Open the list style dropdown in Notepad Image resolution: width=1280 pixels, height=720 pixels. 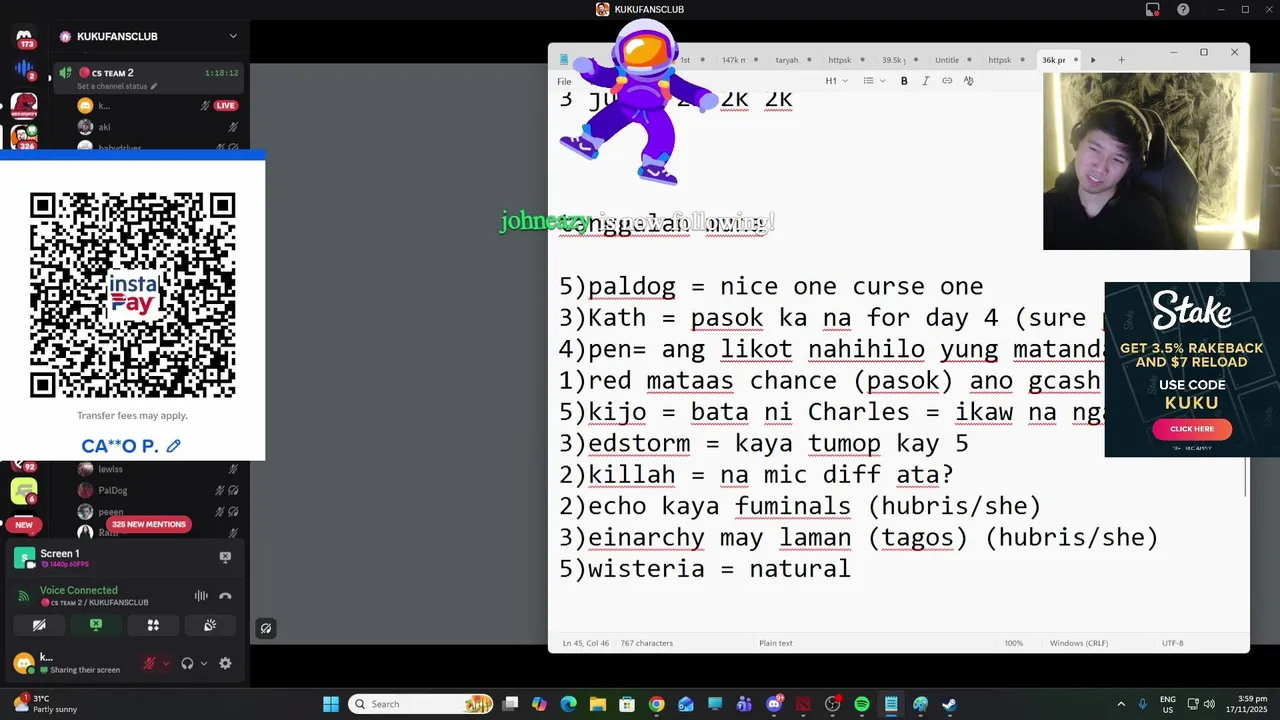(873, 81)
